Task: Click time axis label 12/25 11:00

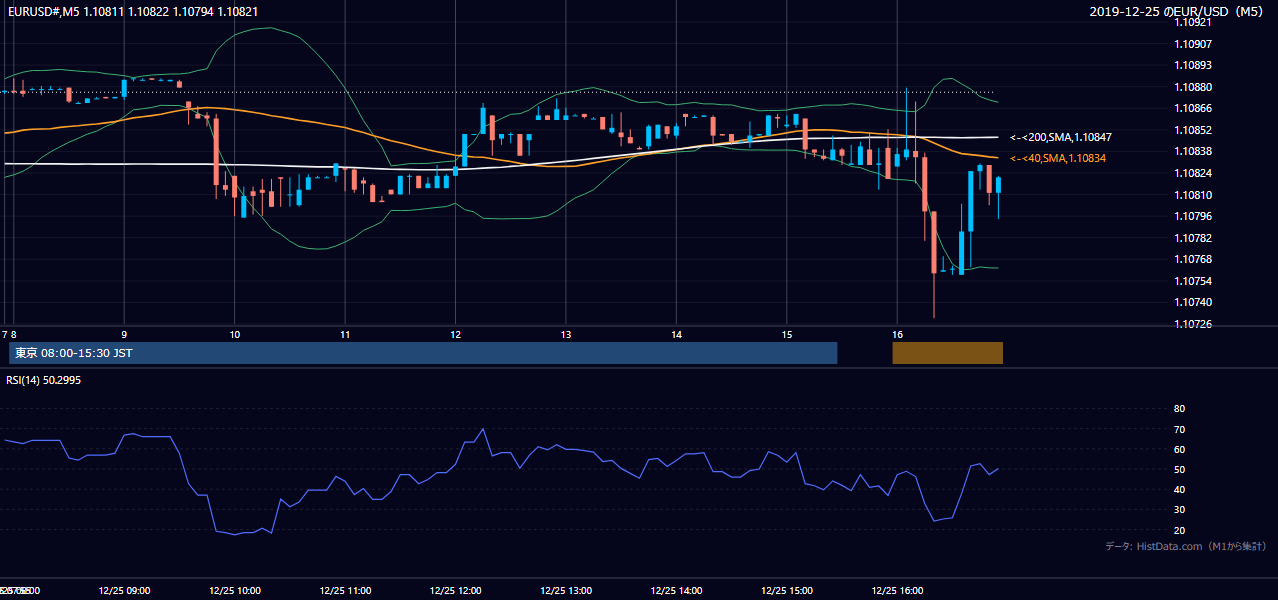Action: coord(344,591)
